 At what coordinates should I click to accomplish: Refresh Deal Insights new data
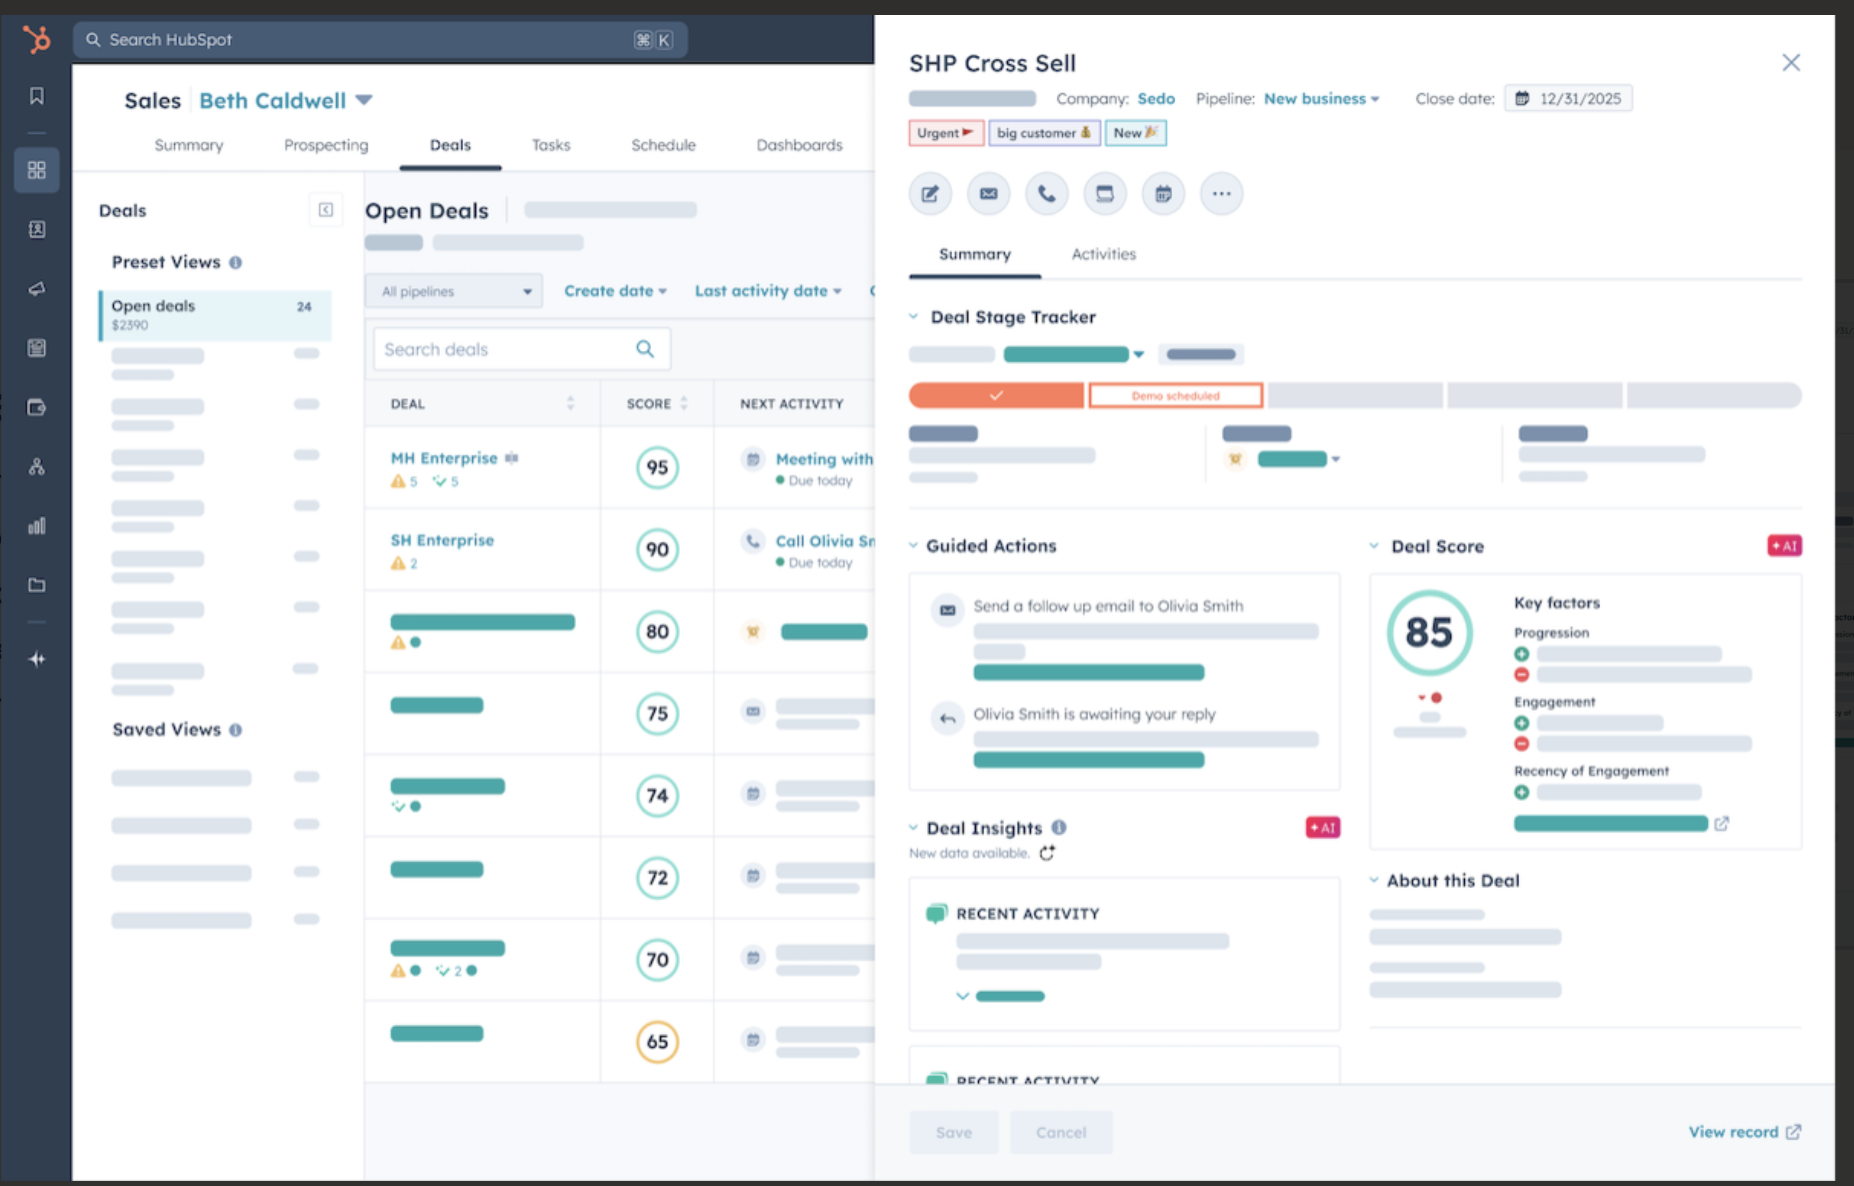(x=1047, y=853)
